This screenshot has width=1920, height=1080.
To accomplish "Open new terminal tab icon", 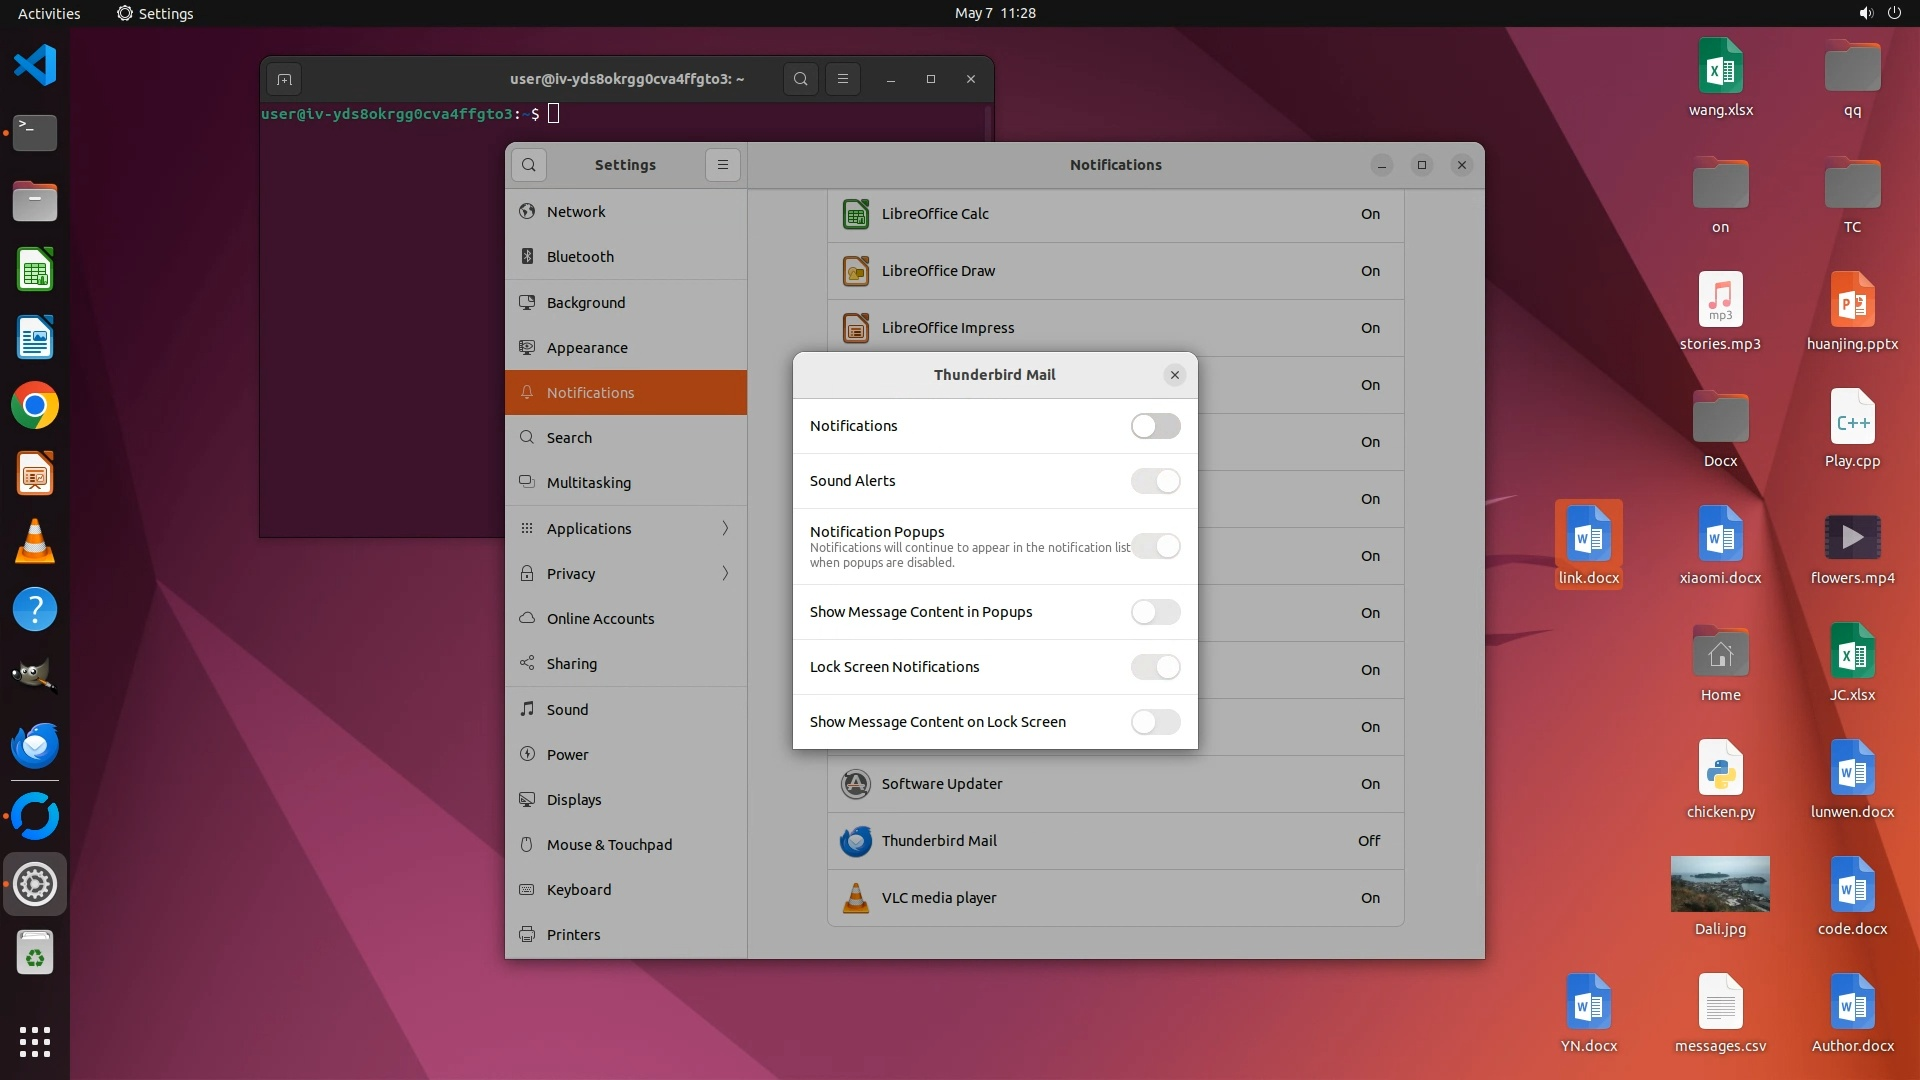I will pyautogui.click(x=284, y=79).
